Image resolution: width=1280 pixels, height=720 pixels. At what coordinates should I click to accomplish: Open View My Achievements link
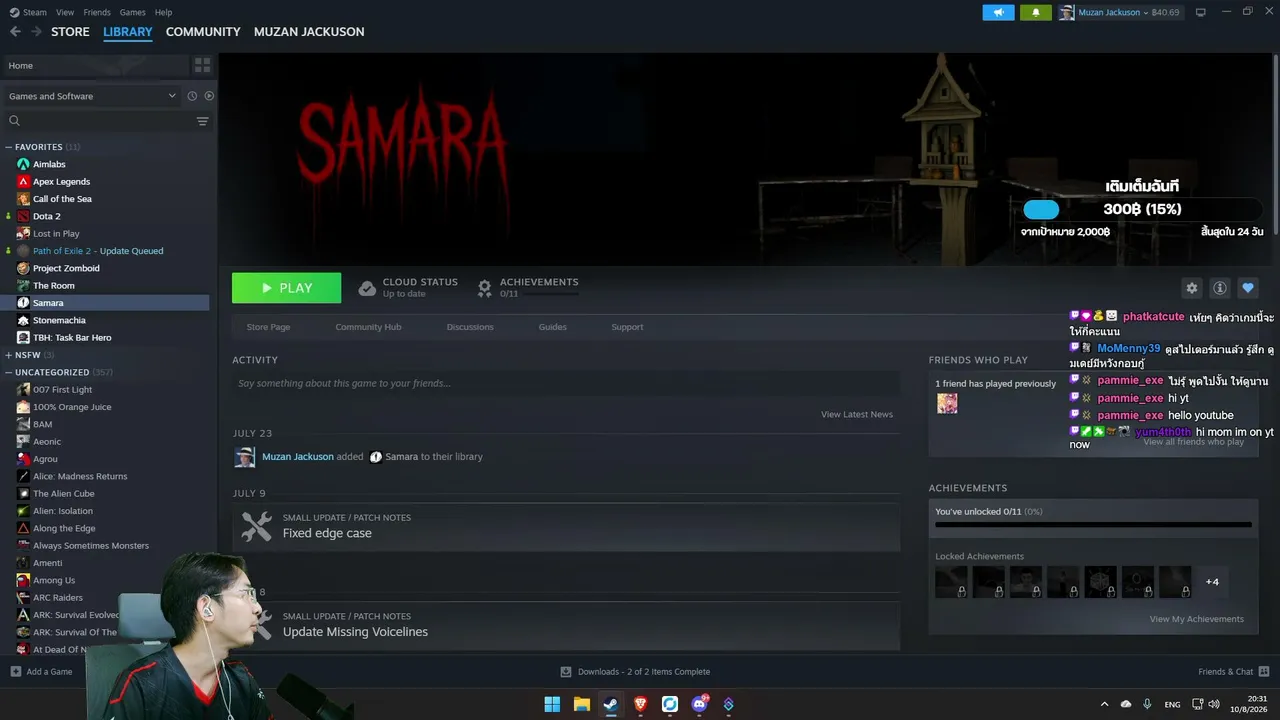click(1197, 619)
